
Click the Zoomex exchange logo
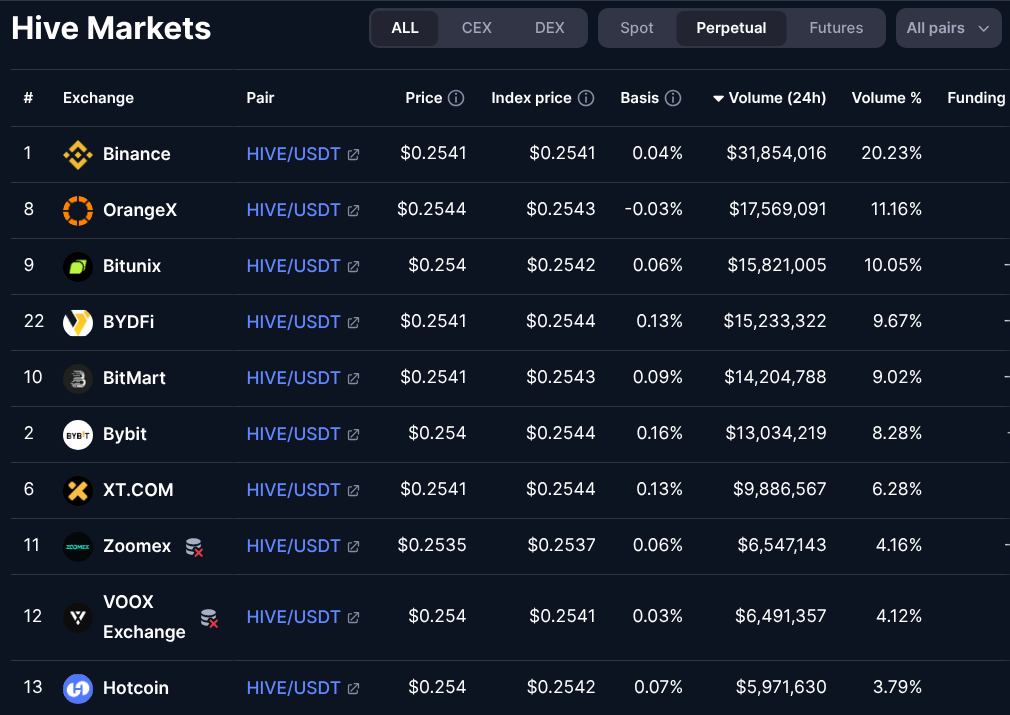pos(78,547)
